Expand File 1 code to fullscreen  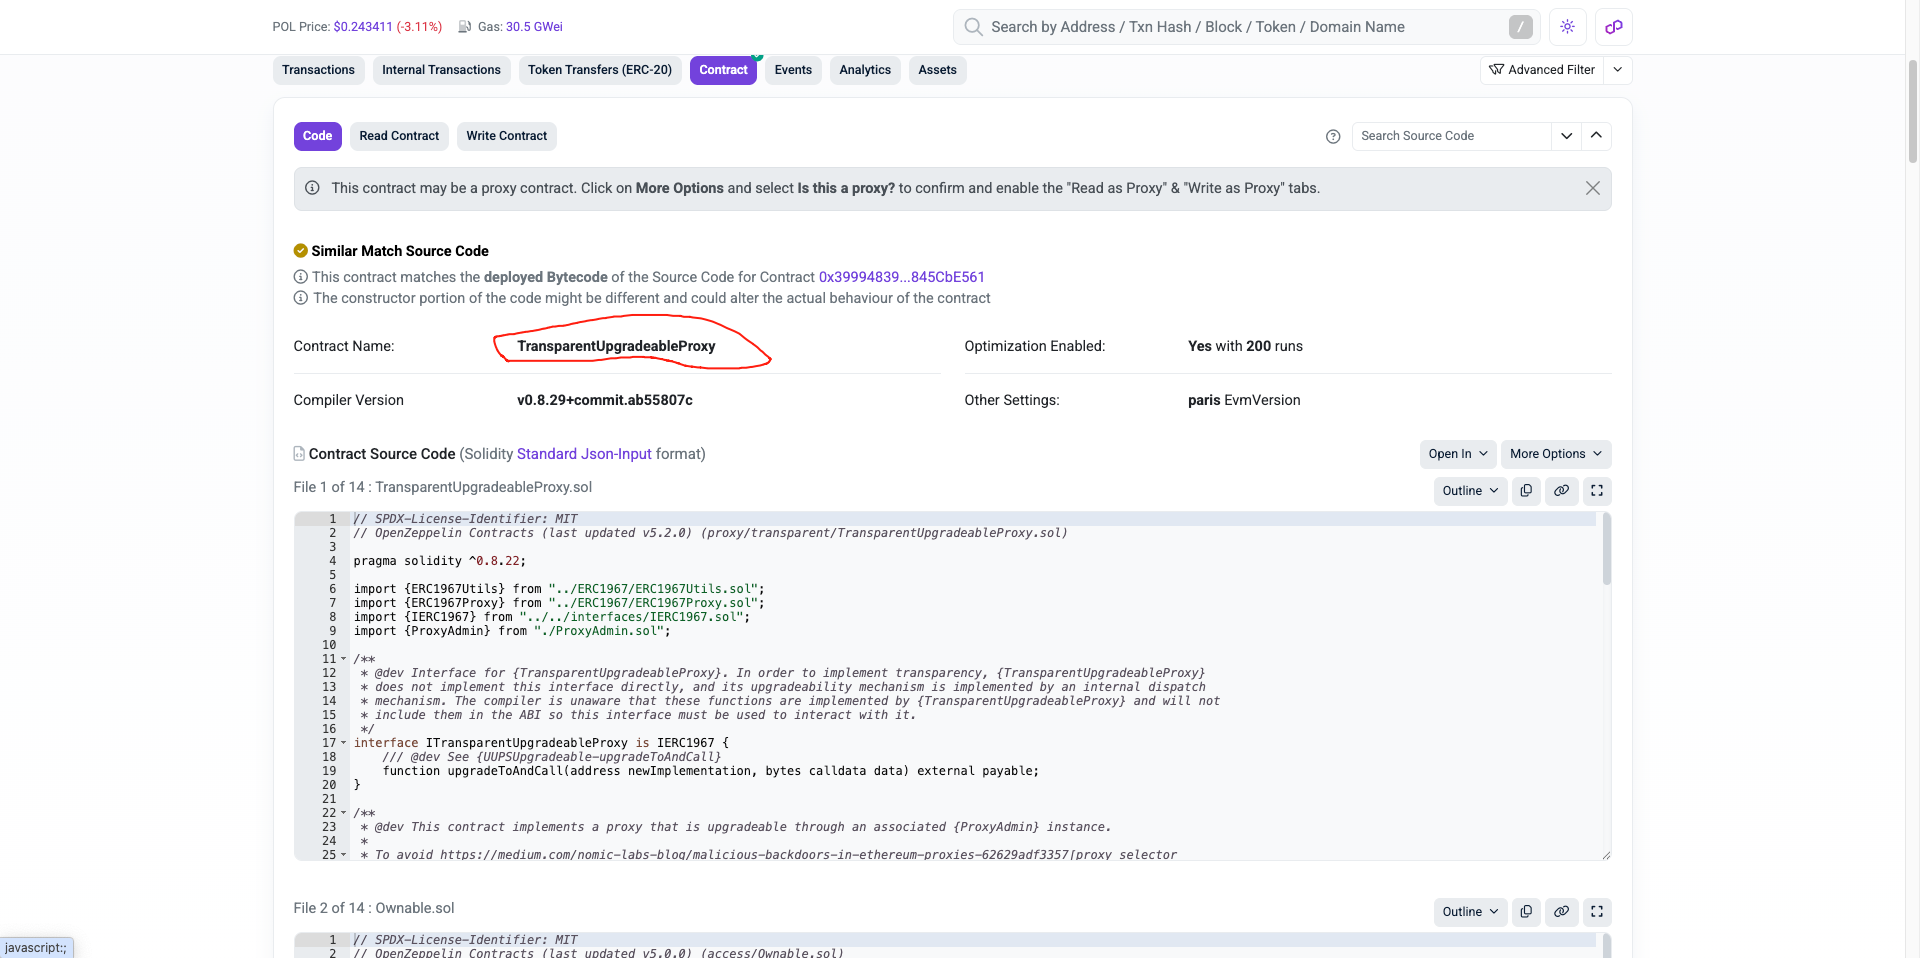(1597, 491)
